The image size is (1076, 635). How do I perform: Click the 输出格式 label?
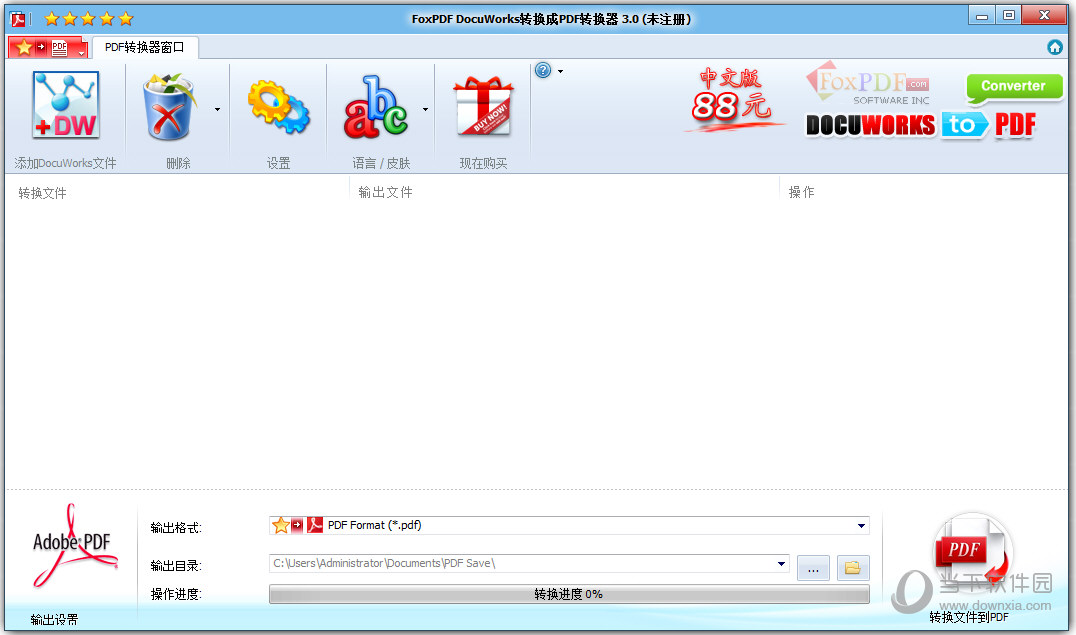pyautogui.click(x=176, y=528)
